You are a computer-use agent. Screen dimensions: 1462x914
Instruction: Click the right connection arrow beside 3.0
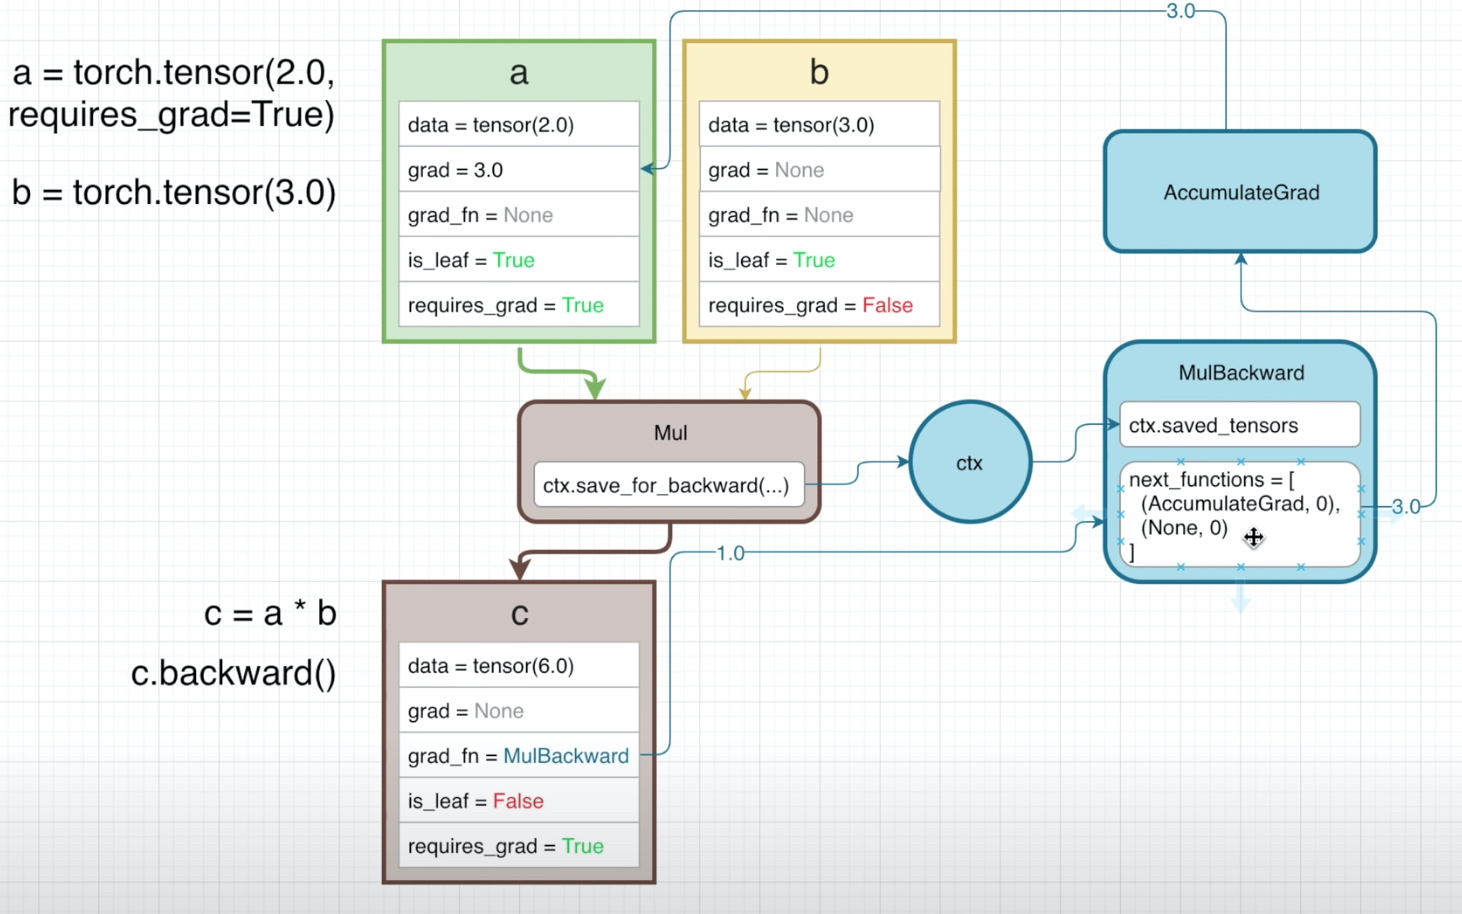click(1393, 514)
